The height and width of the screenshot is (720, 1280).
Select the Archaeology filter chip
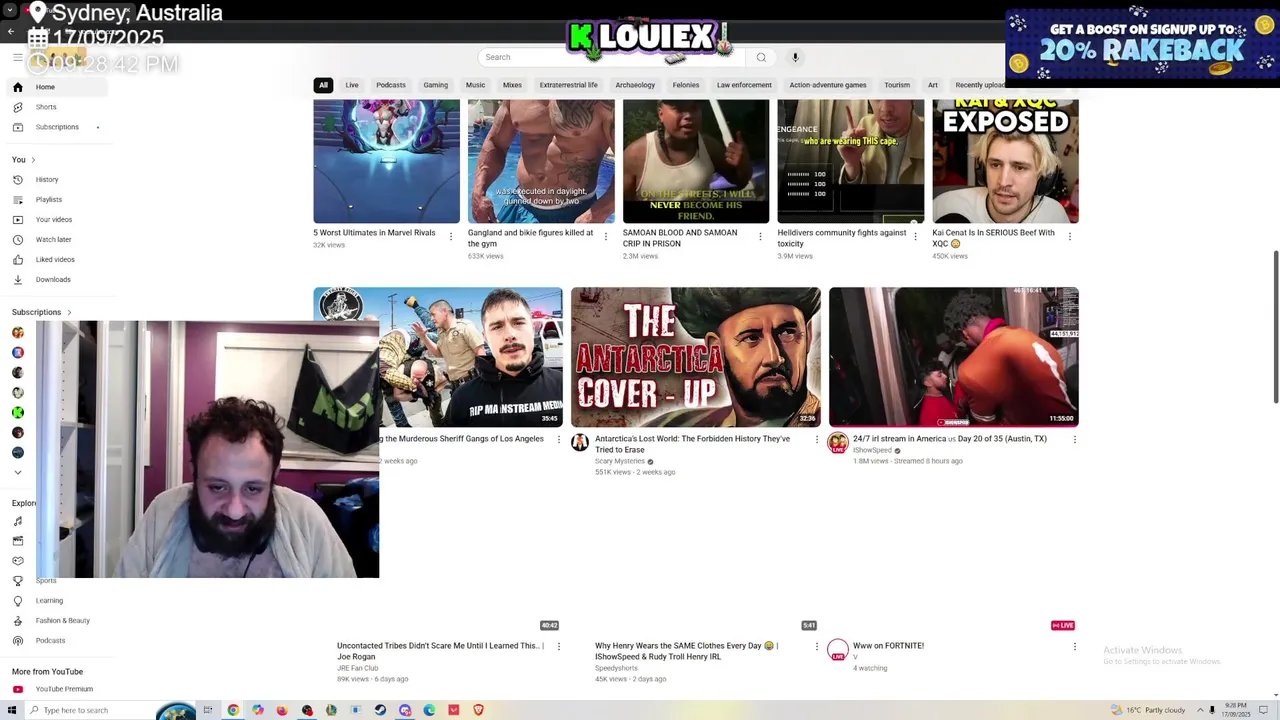(x=635, y=85)
